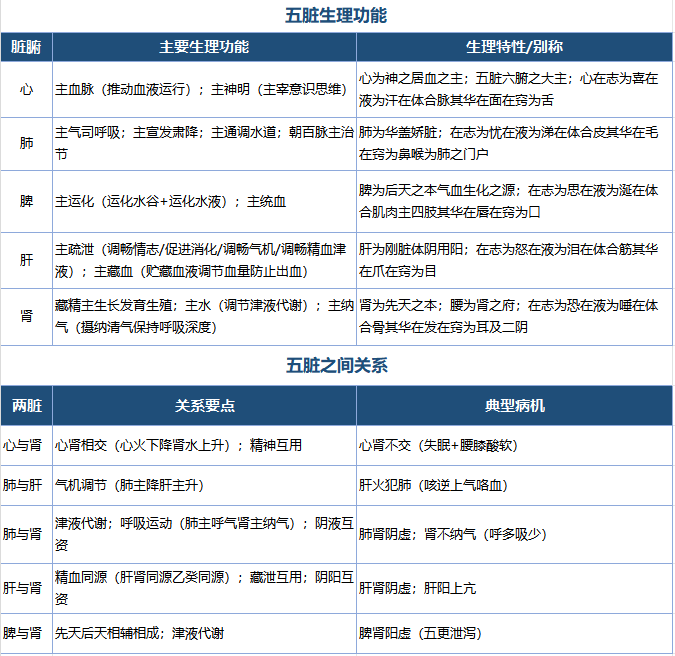Select the 肾 row label cell
The image size is (675, 656).
click(26, 317)
